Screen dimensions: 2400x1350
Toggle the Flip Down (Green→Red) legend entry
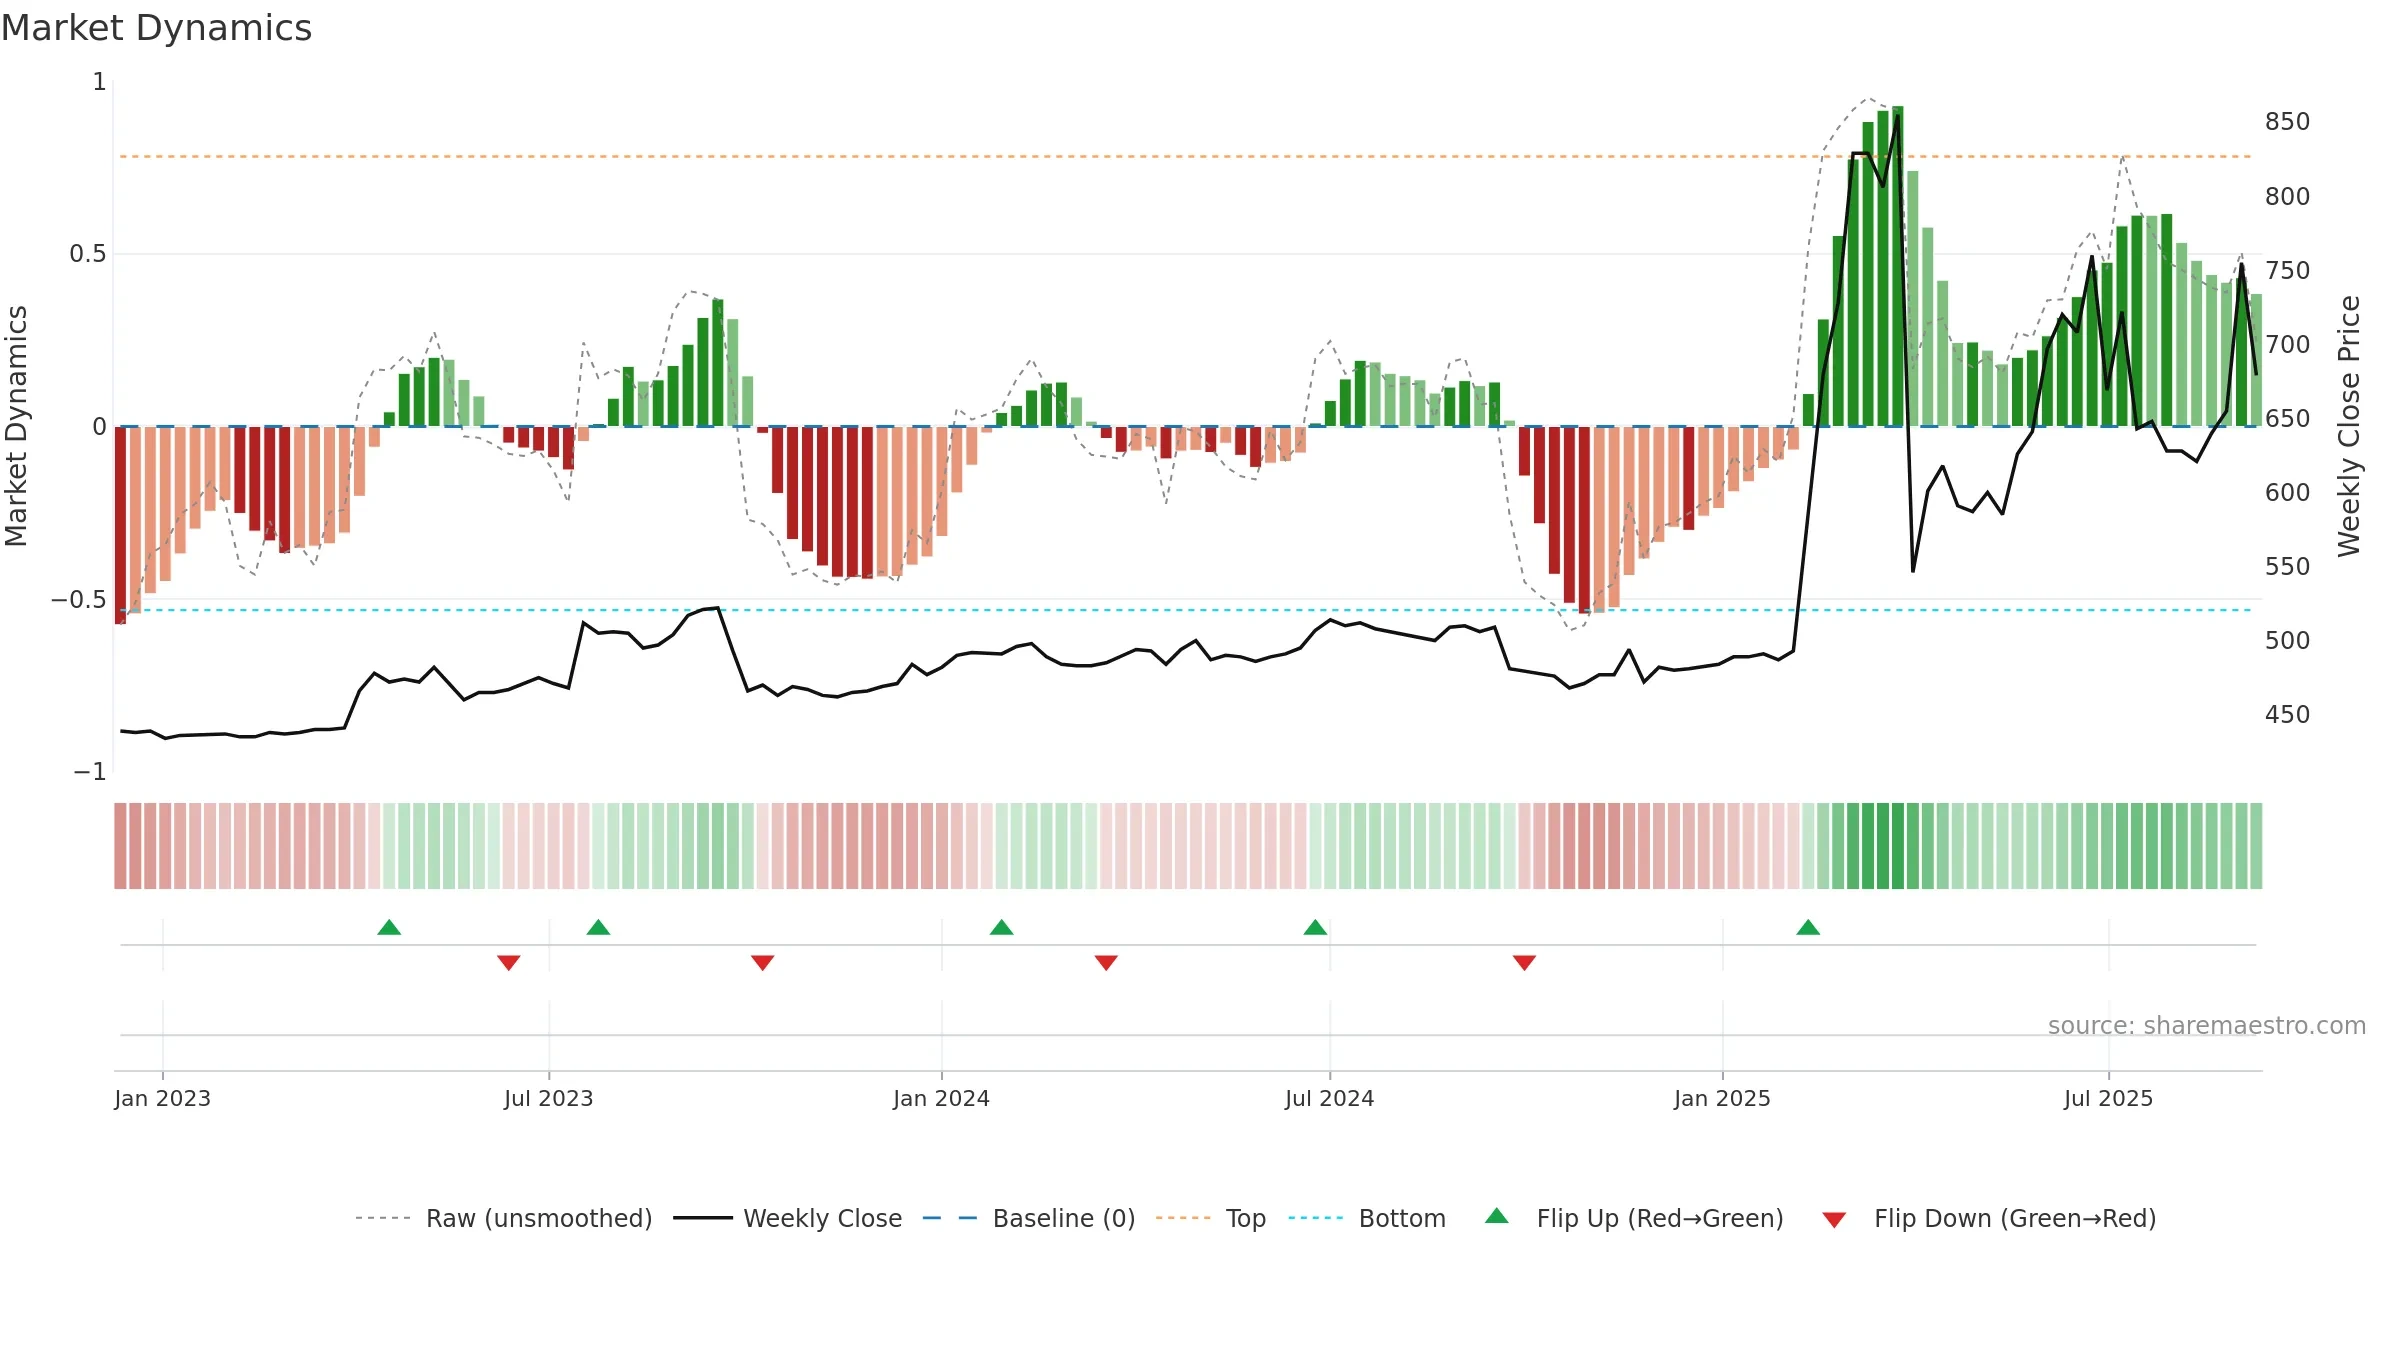1988,1218
